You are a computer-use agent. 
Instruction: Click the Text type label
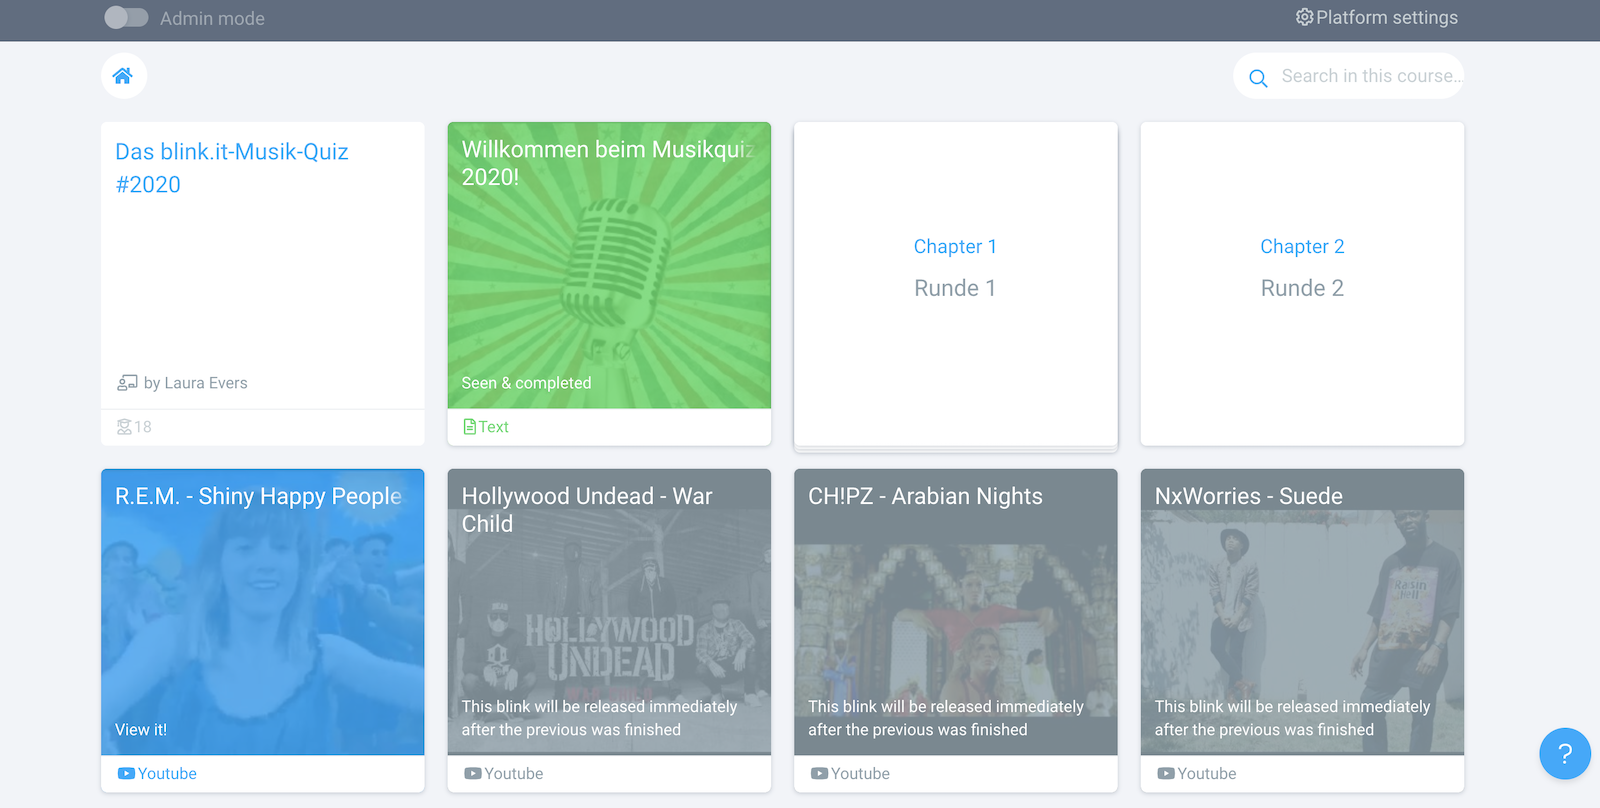tap(494, 427)
